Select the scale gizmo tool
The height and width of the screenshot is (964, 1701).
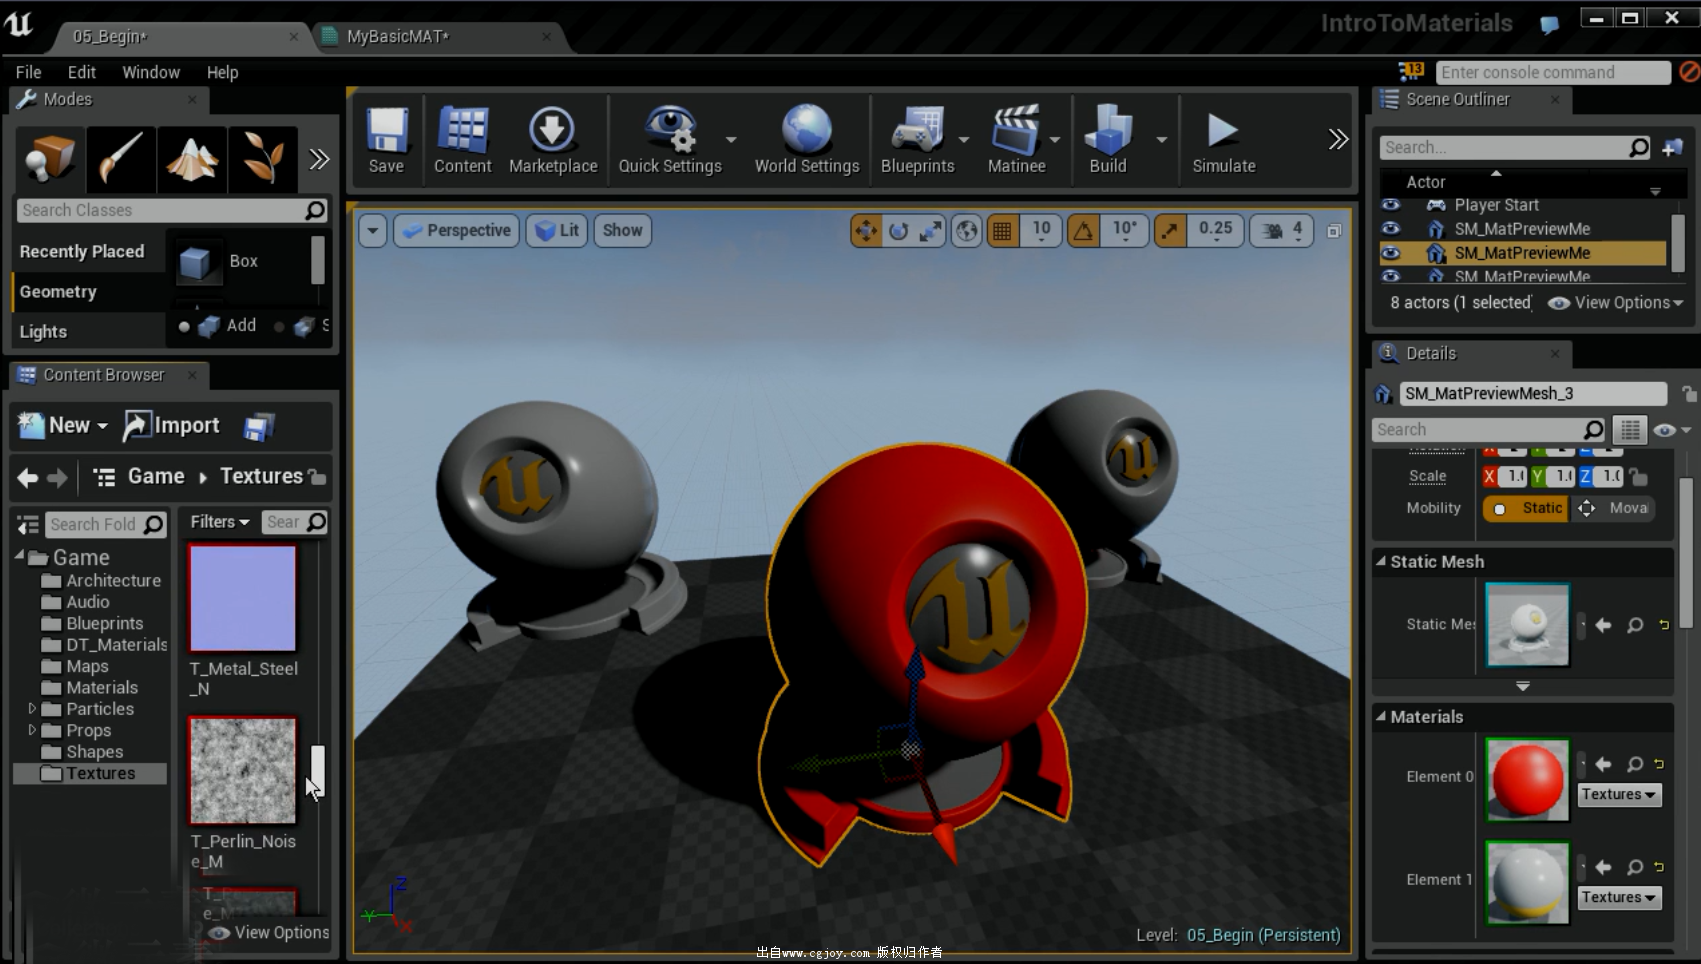point(930,231)
